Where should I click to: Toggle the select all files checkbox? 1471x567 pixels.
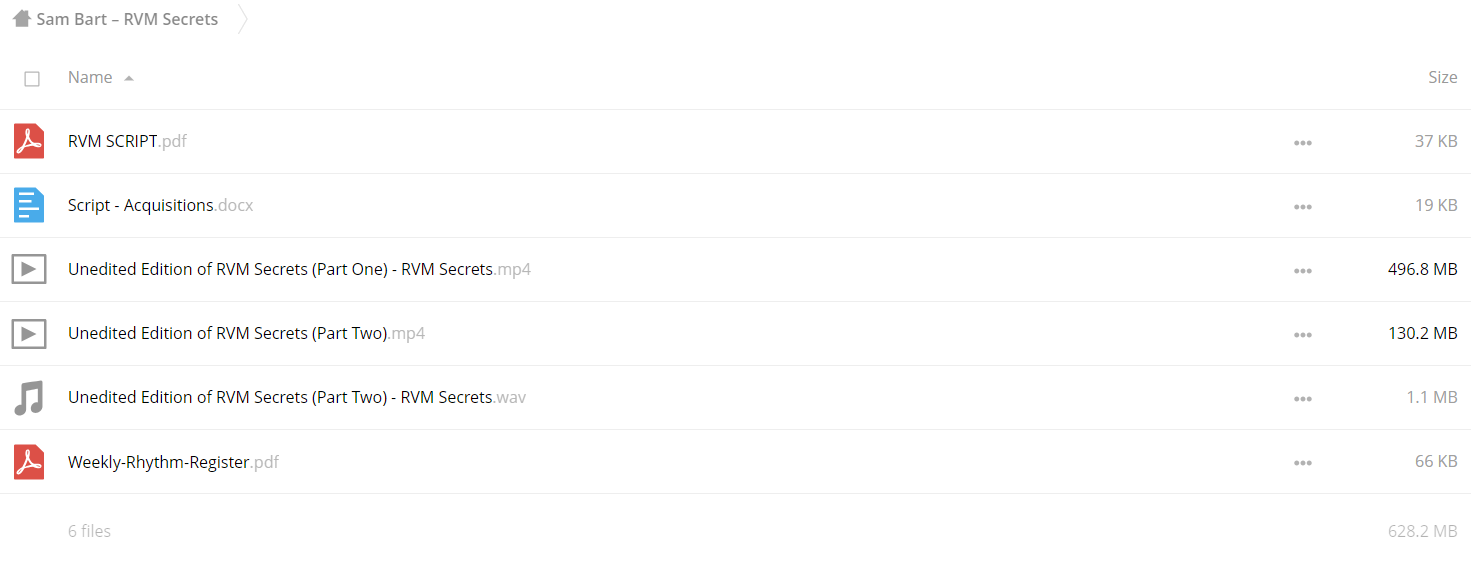click(x=32, y=78)
